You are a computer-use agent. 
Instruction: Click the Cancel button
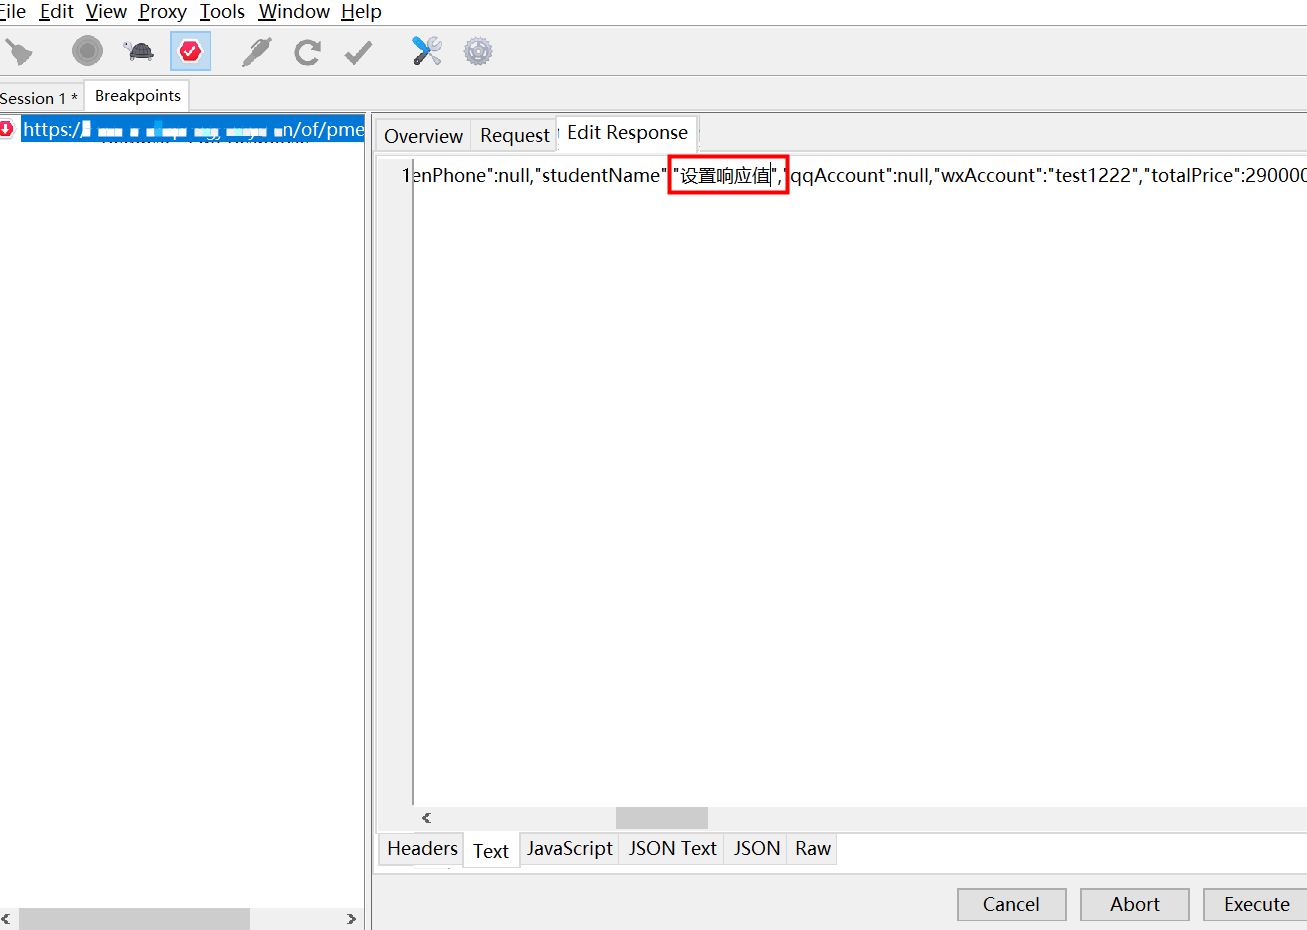[1011, 904]
